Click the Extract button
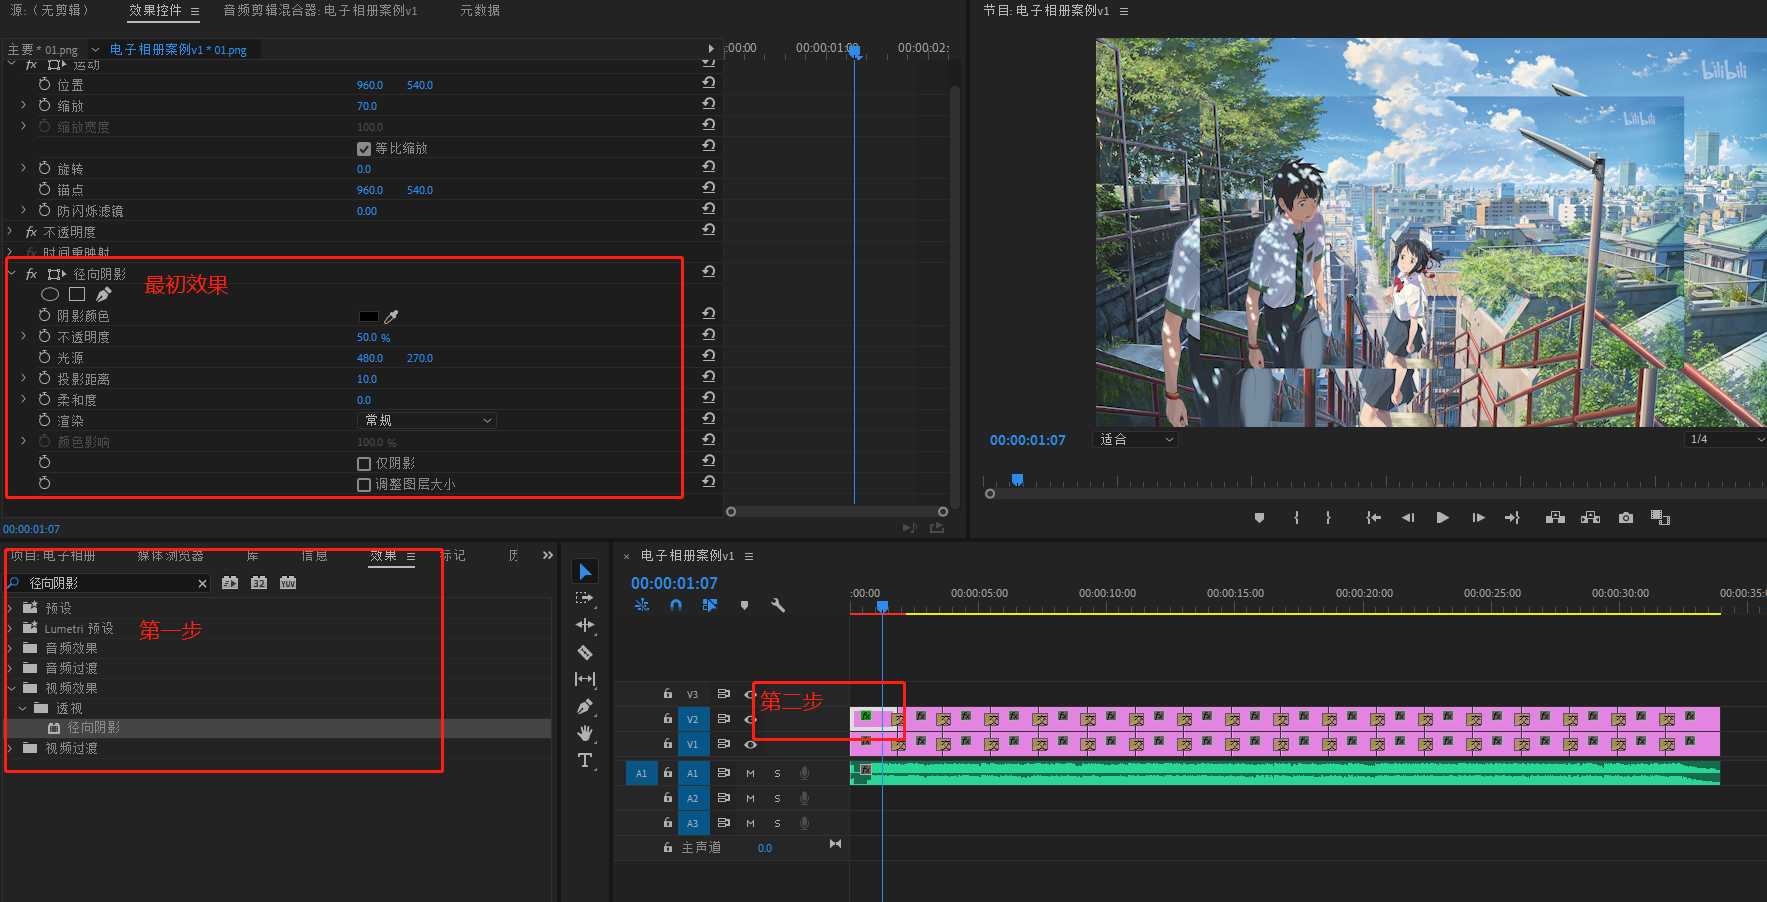This screenshot has width=1767, height=902. tap(1590, 517)
